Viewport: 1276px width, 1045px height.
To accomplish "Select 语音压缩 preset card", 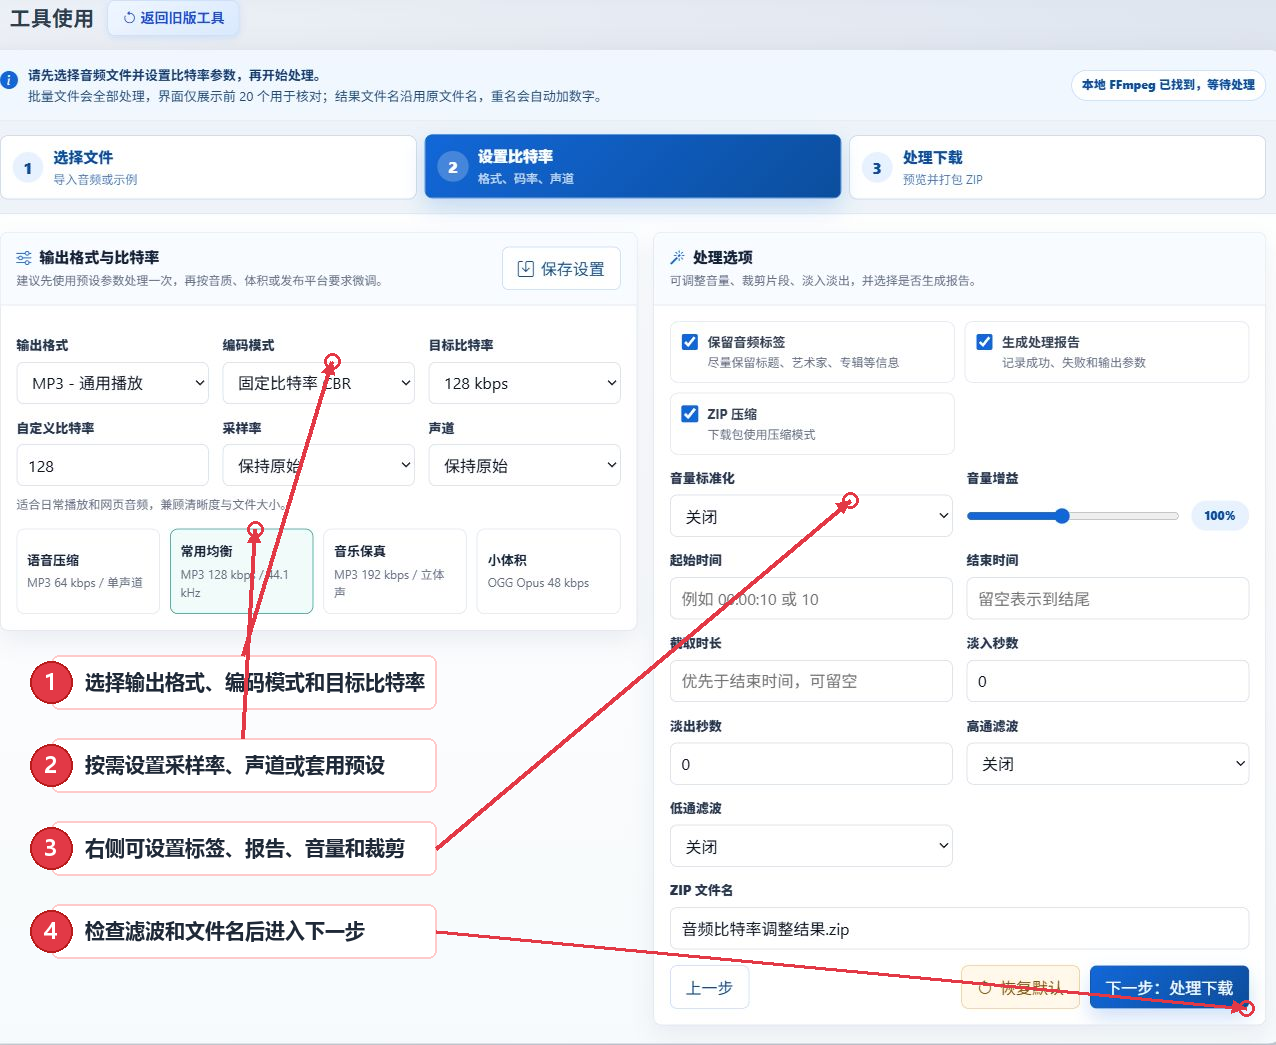I will (x=88, y=571).
